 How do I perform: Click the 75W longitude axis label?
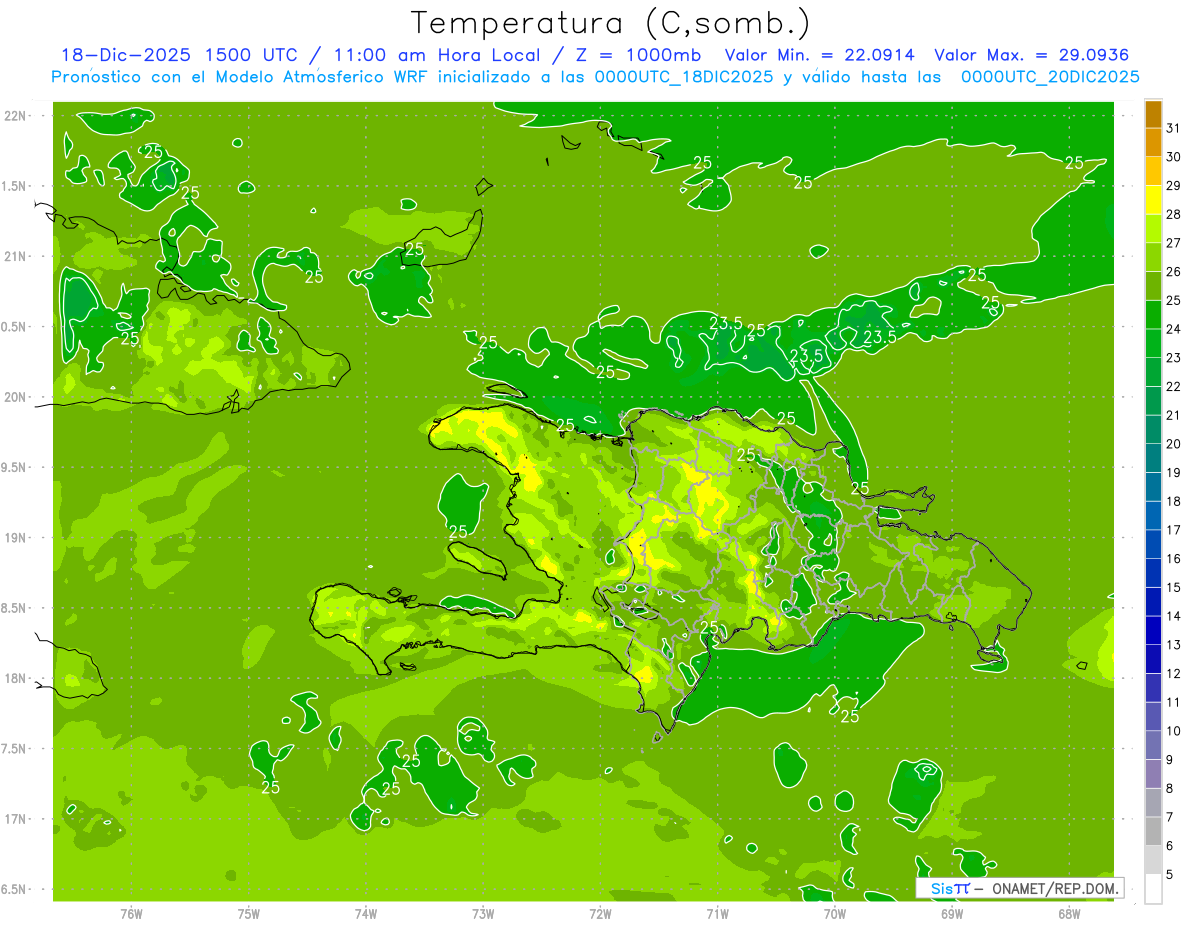click(x=249, y=913)
